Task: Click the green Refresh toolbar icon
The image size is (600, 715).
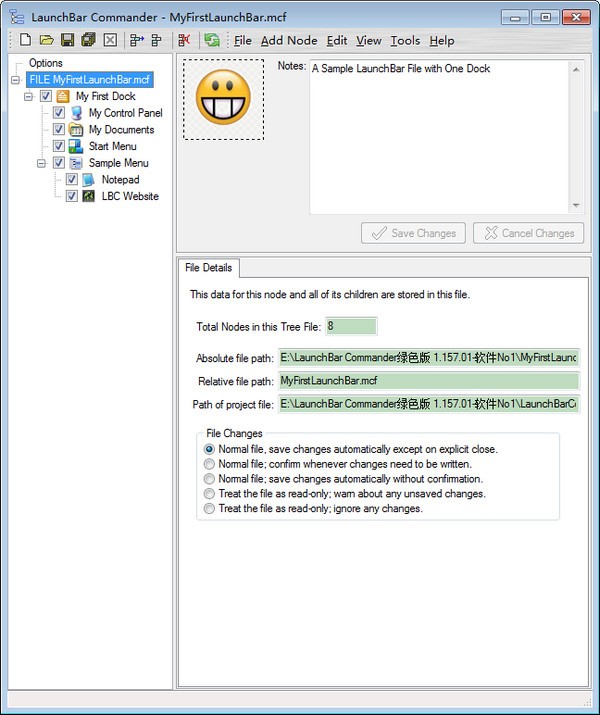Action: 212,40
